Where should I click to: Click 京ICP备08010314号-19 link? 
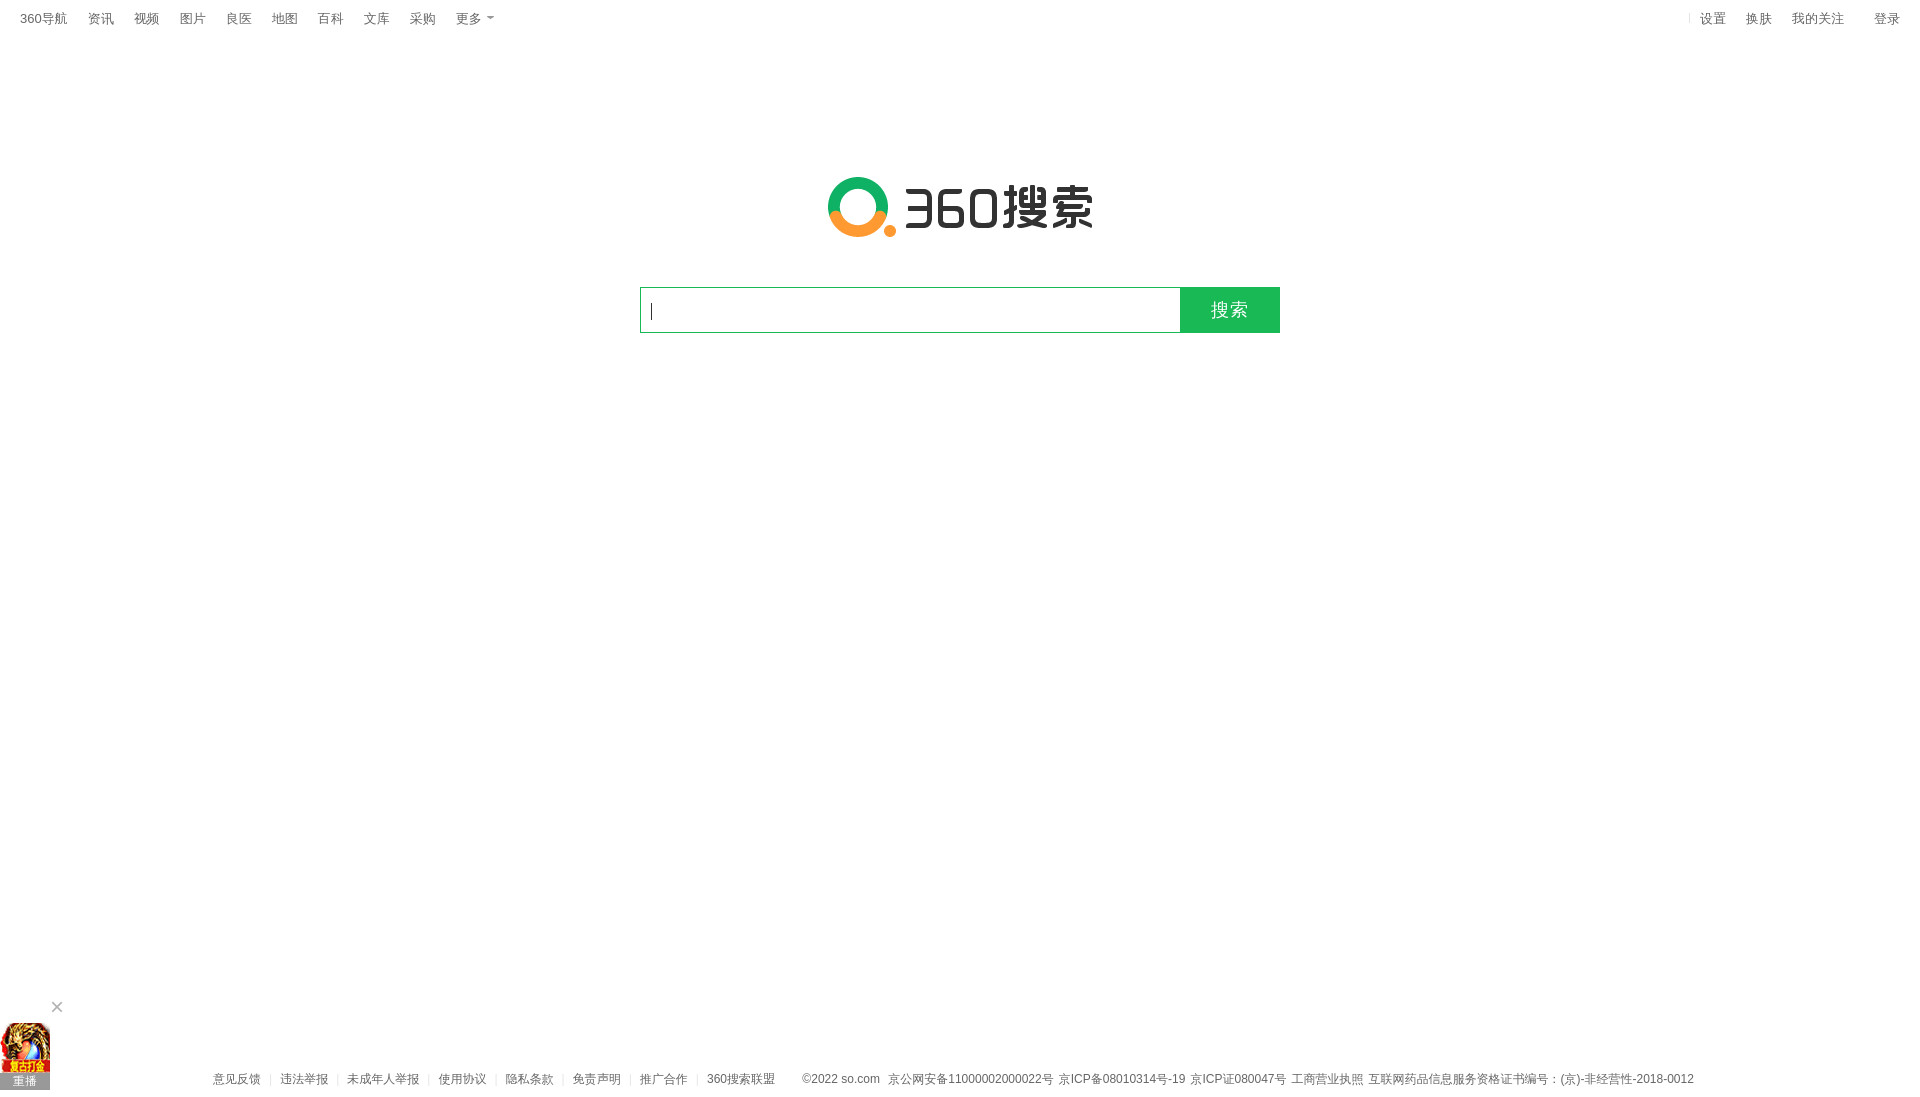pos(1122,1080)
